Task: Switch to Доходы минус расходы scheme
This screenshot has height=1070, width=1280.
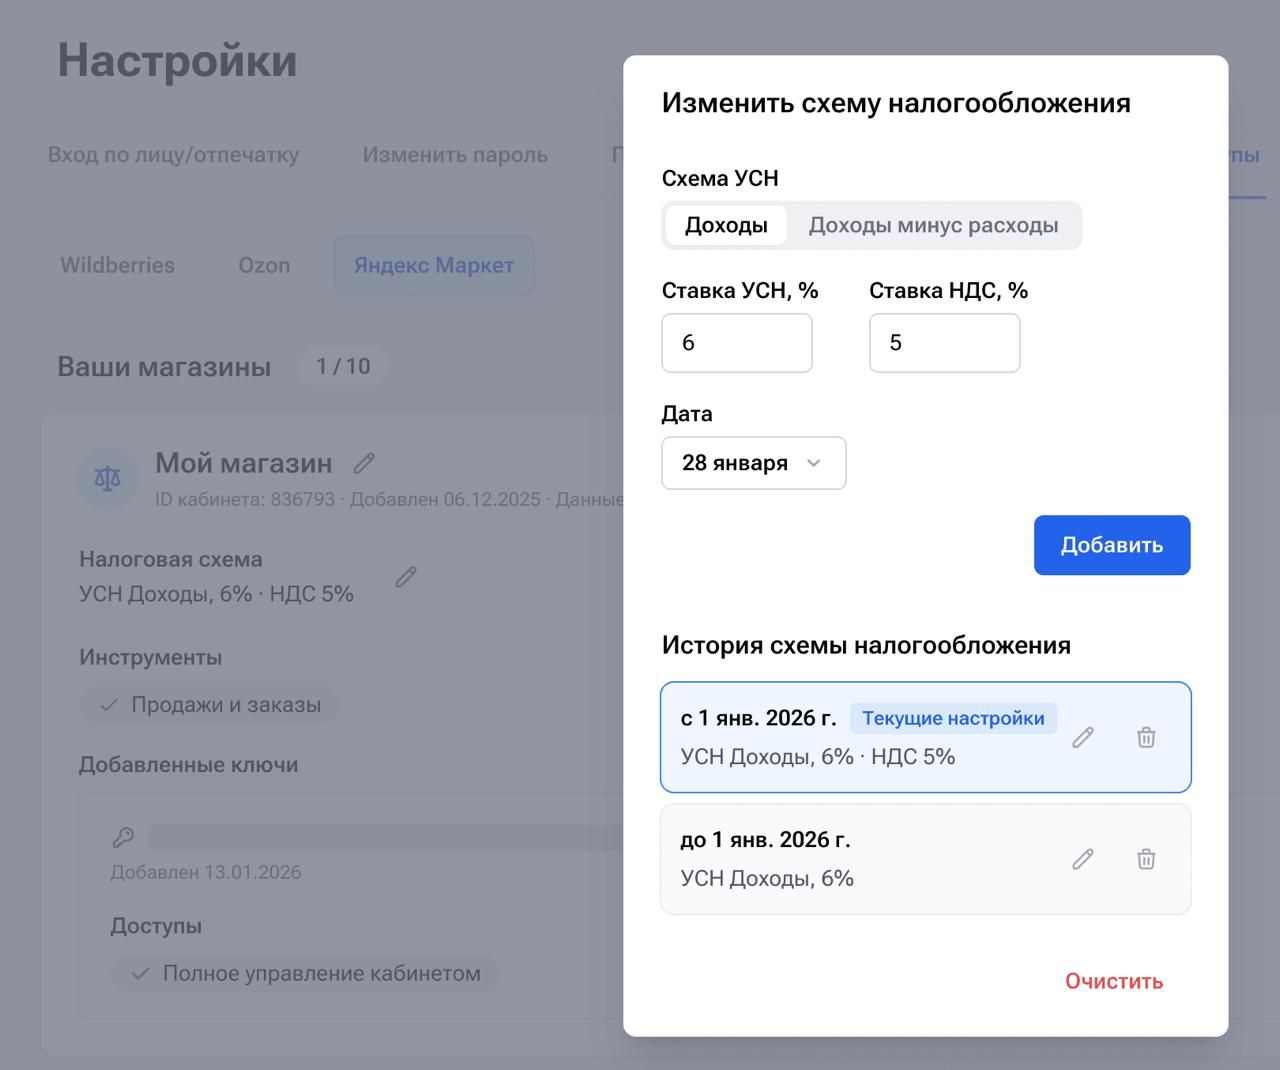Action: 932,226
